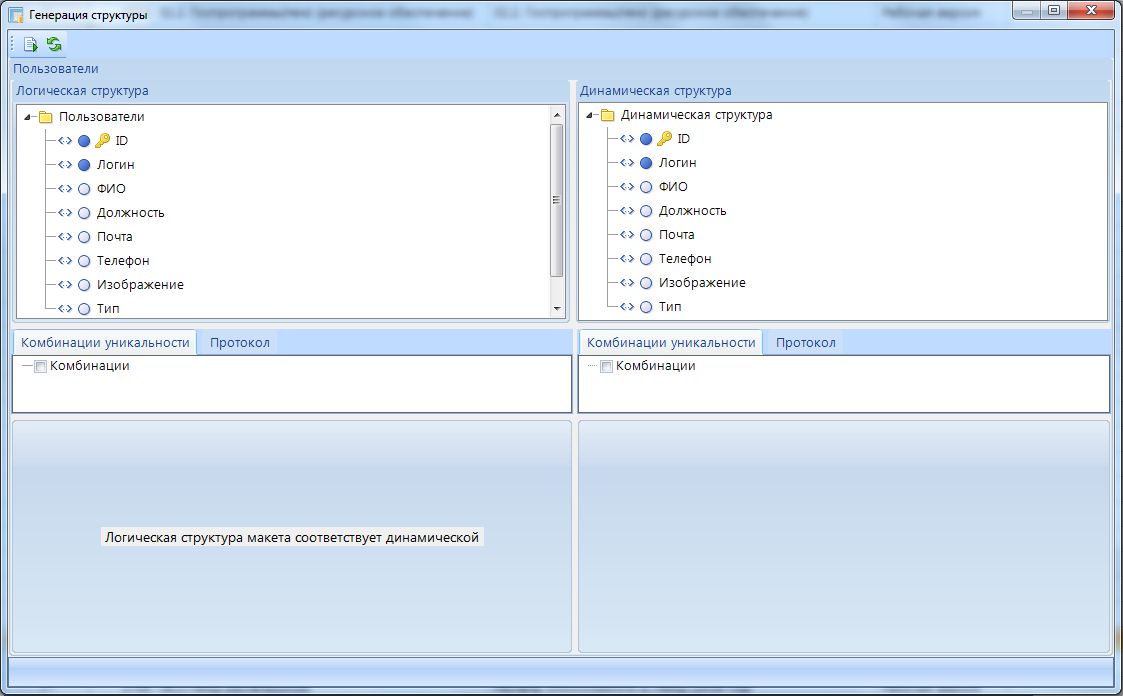Click the generate structure document toolbar icon
1123x696 pixels.
30,44
